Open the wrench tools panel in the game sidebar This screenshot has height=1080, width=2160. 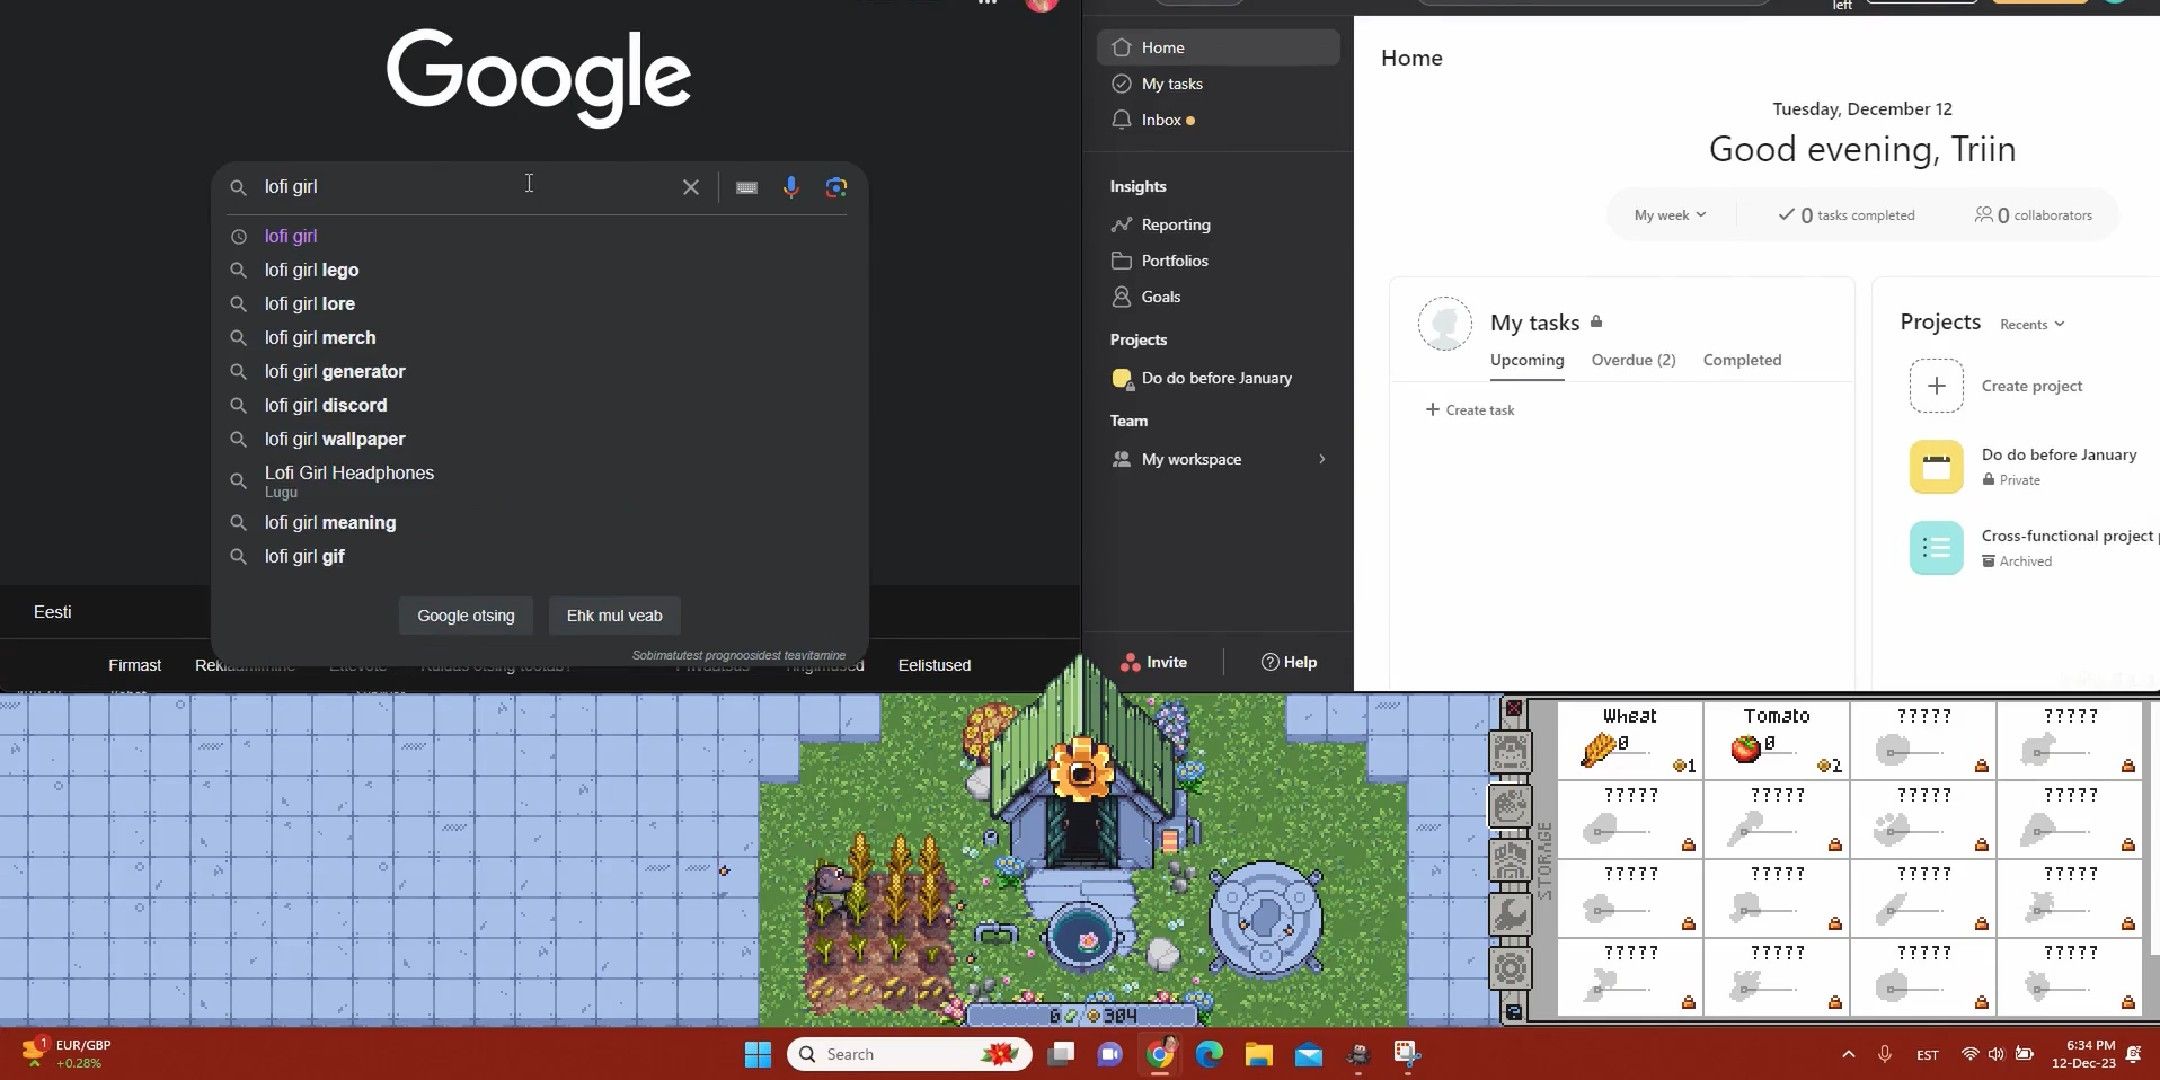pyautogui.click(x=1510, y=914)
